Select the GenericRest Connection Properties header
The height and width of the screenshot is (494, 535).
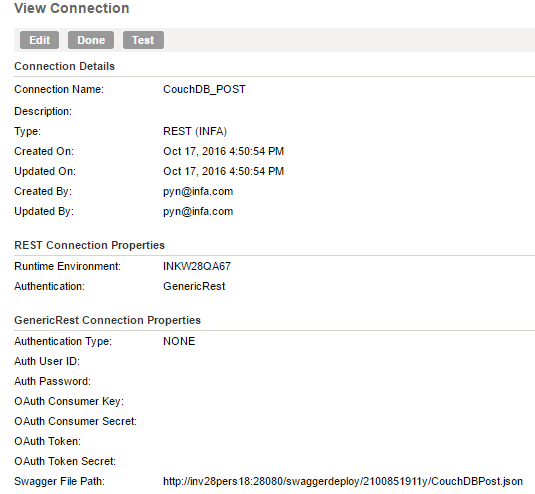pos(107,320)
